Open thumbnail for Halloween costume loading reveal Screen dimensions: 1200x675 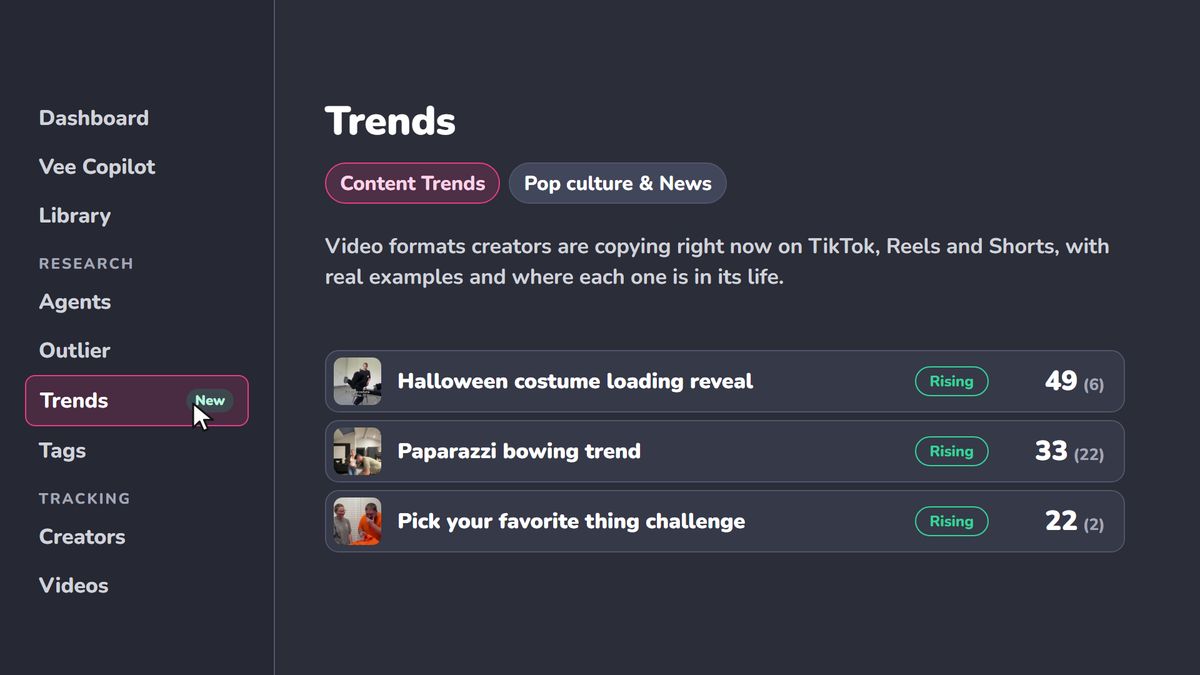357,381
